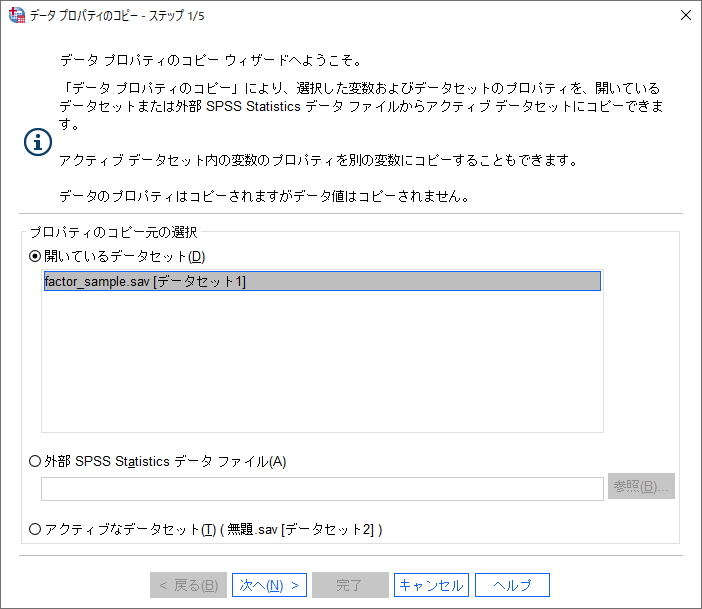The width and height of the screenshot is (702, 609).
Task: Click the 完了 finish button
Action: click(x=350, y=585)
